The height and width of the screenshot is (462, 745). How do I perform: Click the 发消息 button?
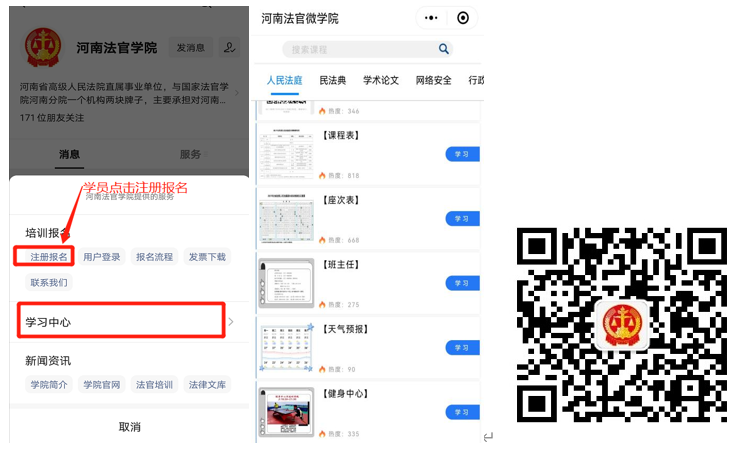pos(191,48)
